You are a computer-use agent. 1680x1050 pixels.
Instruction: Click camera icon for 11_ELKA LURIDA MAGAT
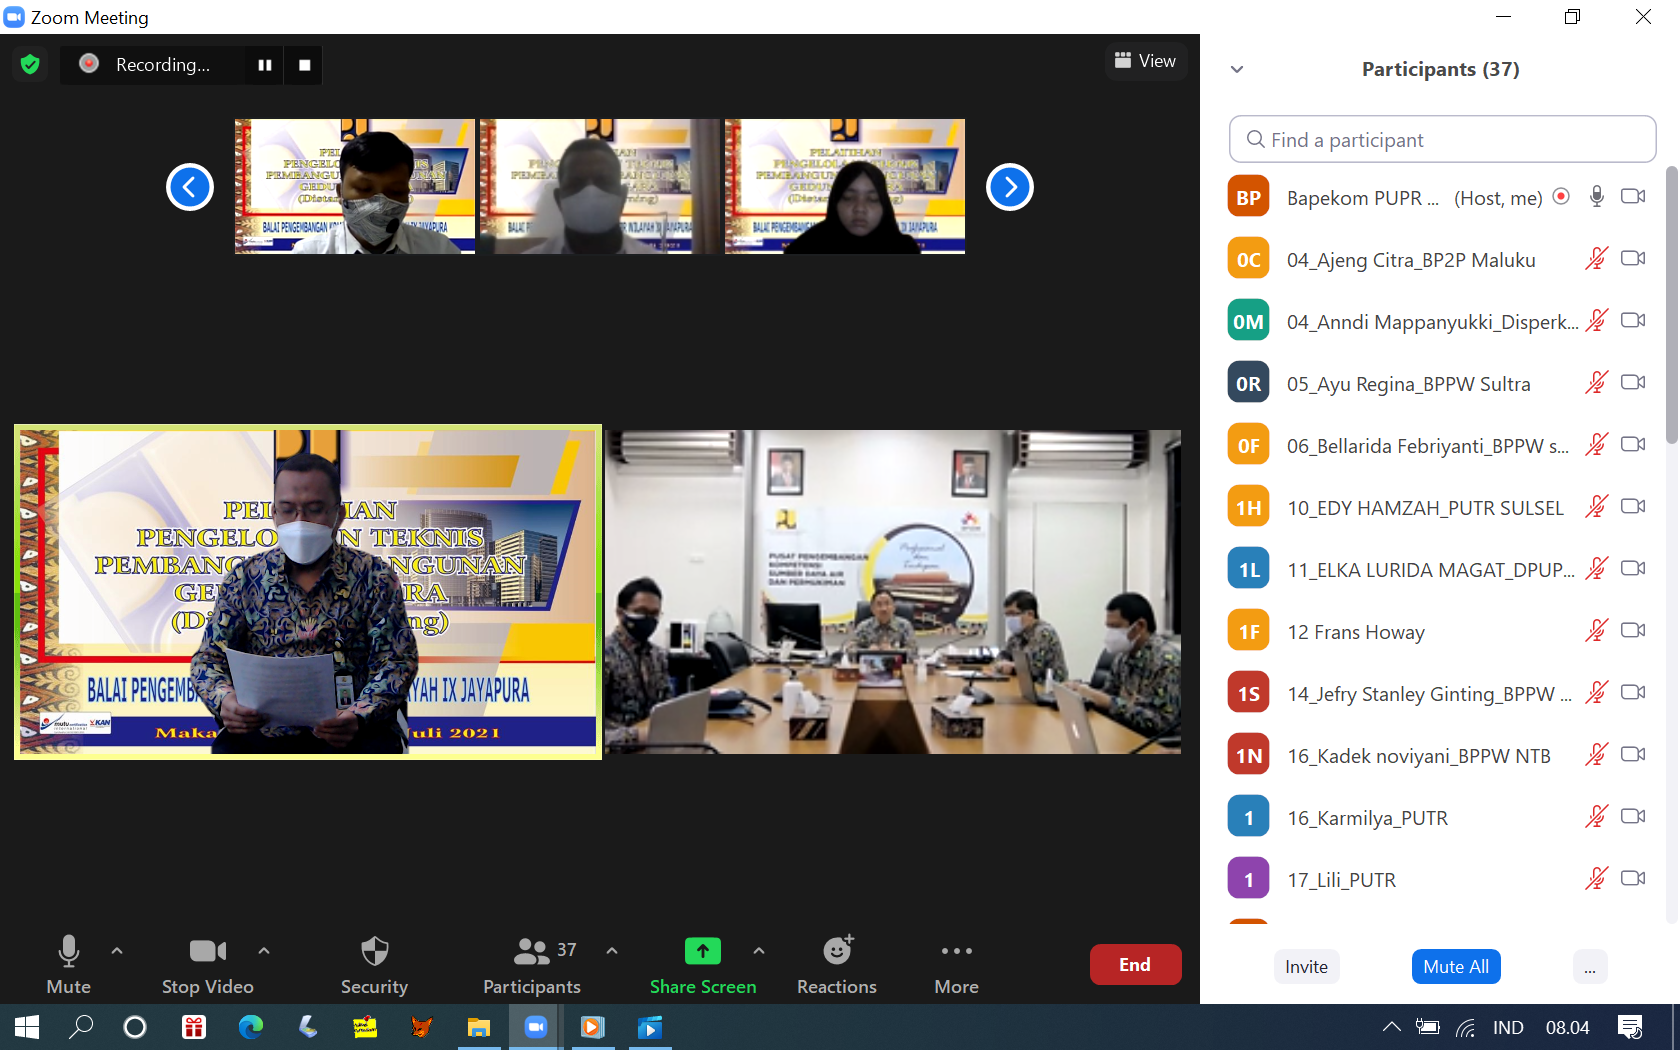pos(1633,569)
